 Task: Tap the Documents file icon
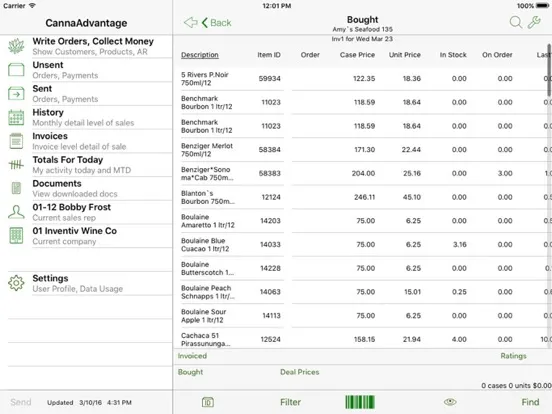pyautogui.click(x=16, y=188)
